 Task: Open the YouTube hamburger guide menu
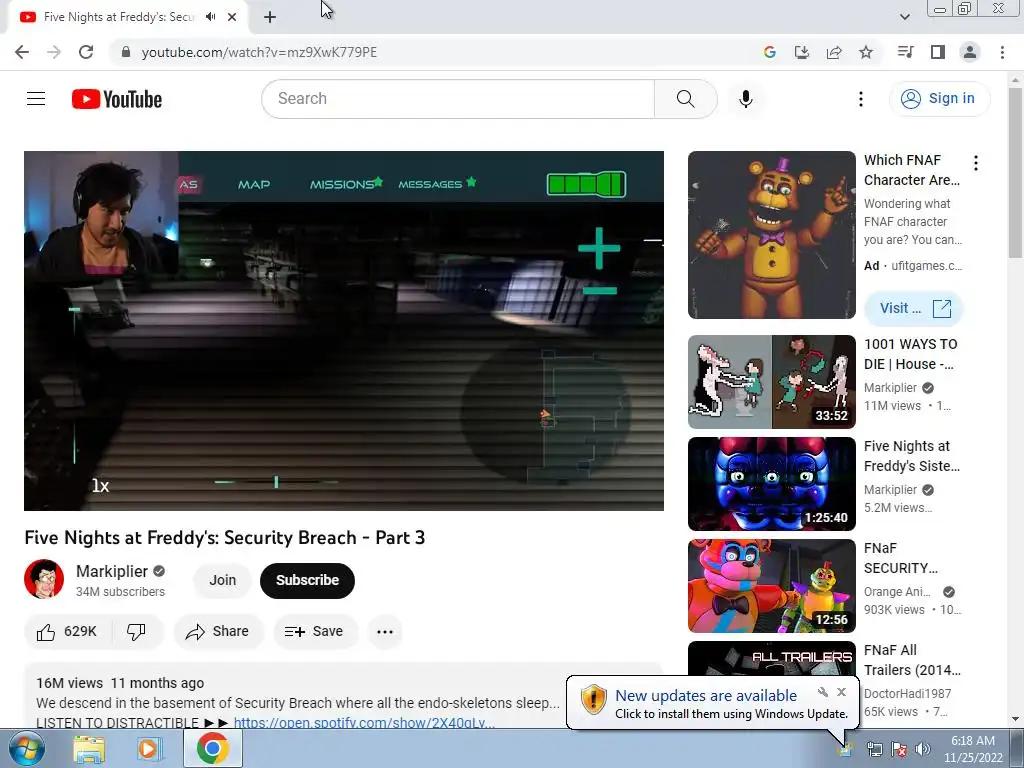(x=36, y=99)
